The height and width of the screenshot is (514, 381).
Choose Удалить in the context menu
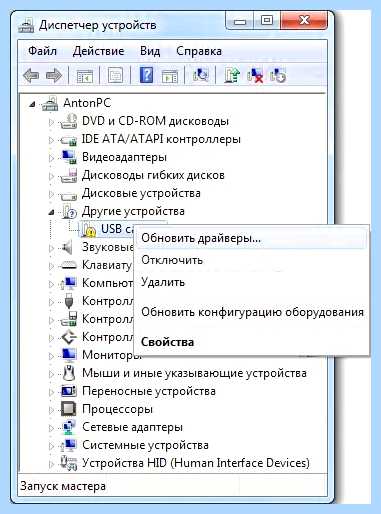[251, 282]
